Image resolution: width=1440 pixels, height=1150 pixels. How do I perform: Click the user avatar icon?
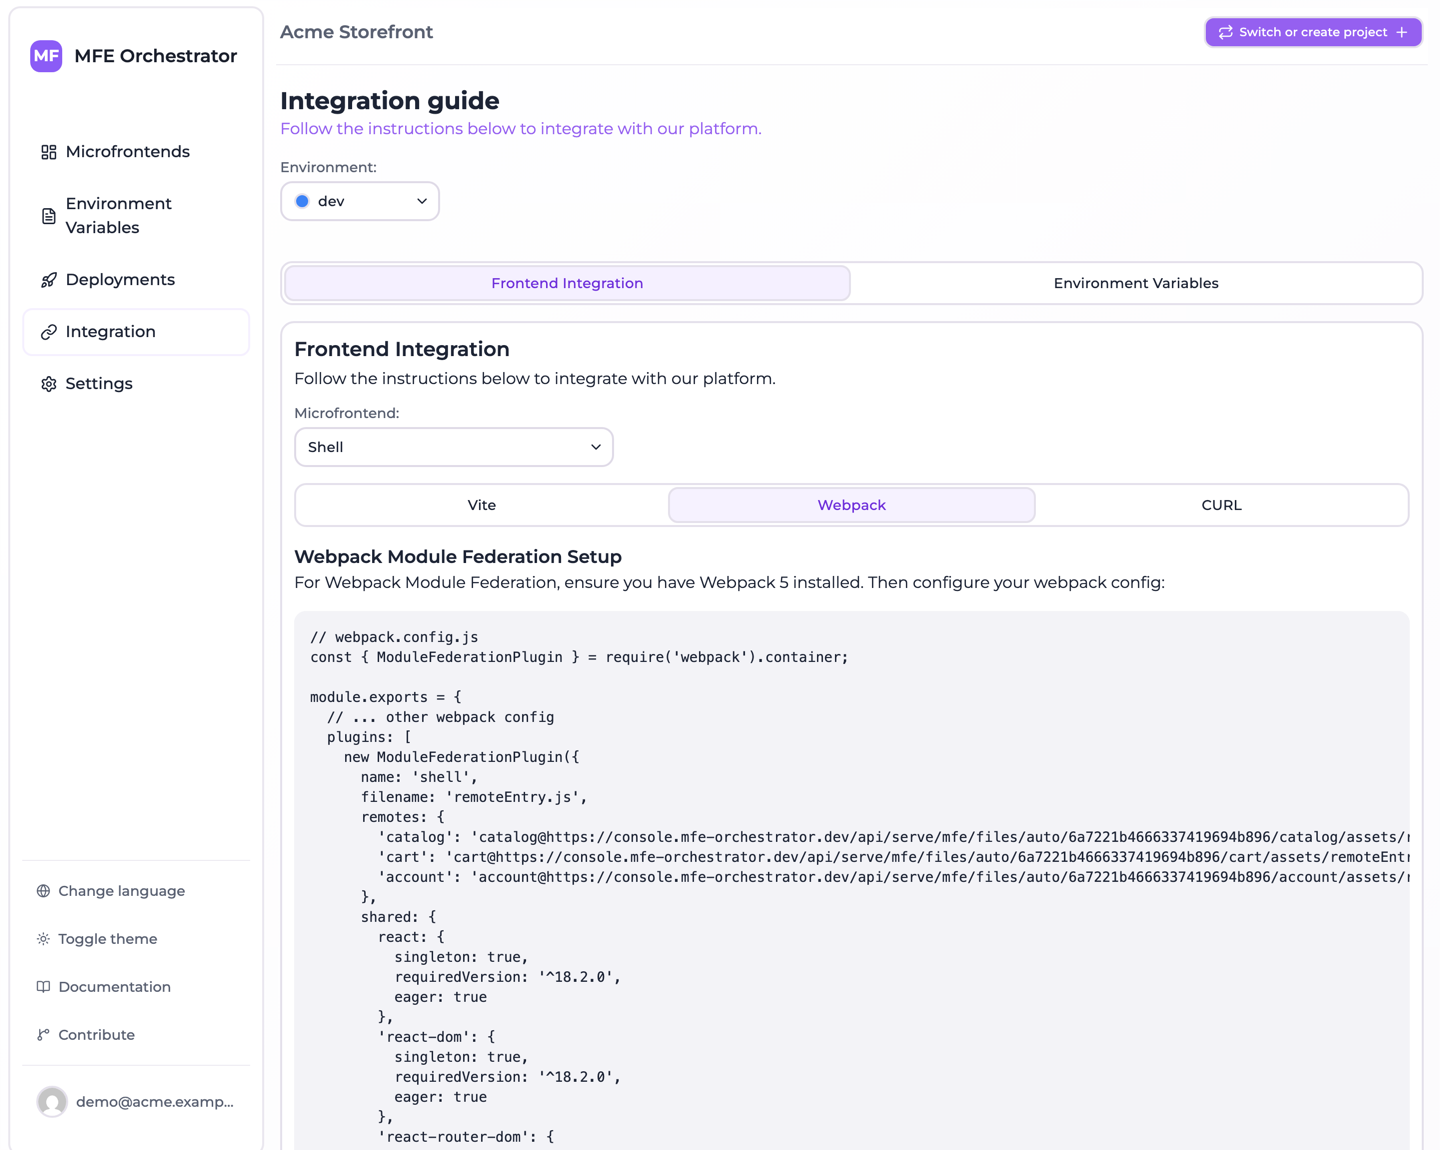[52, 1102]
